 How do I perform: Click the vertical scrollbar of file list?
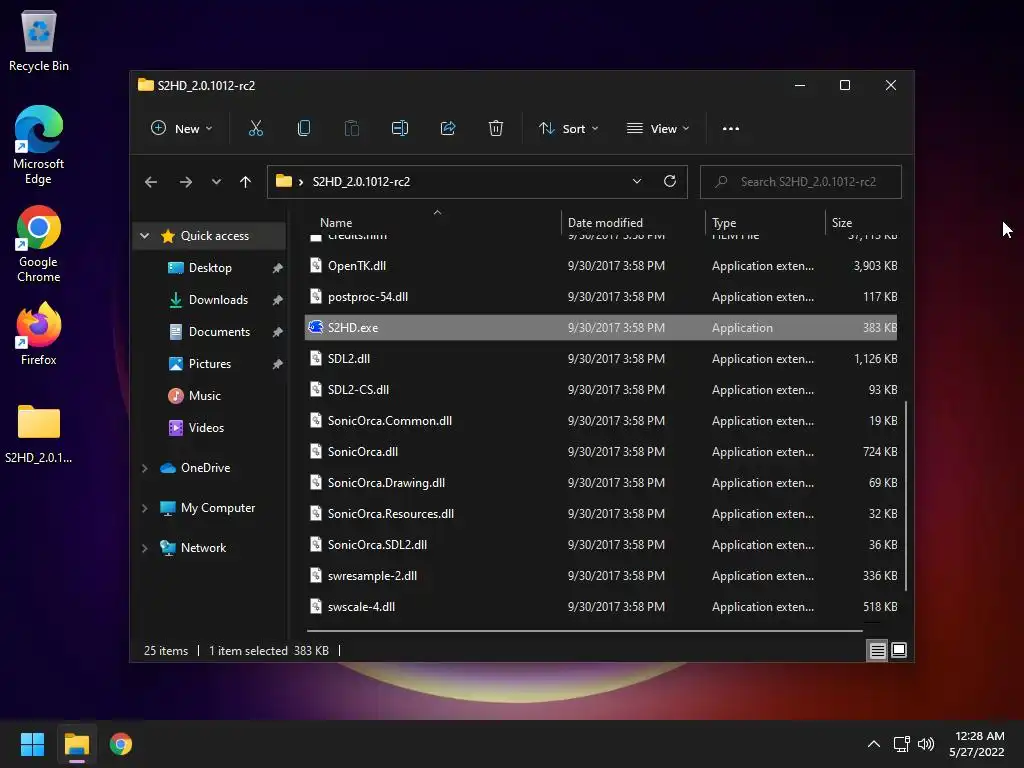[905, 496]
